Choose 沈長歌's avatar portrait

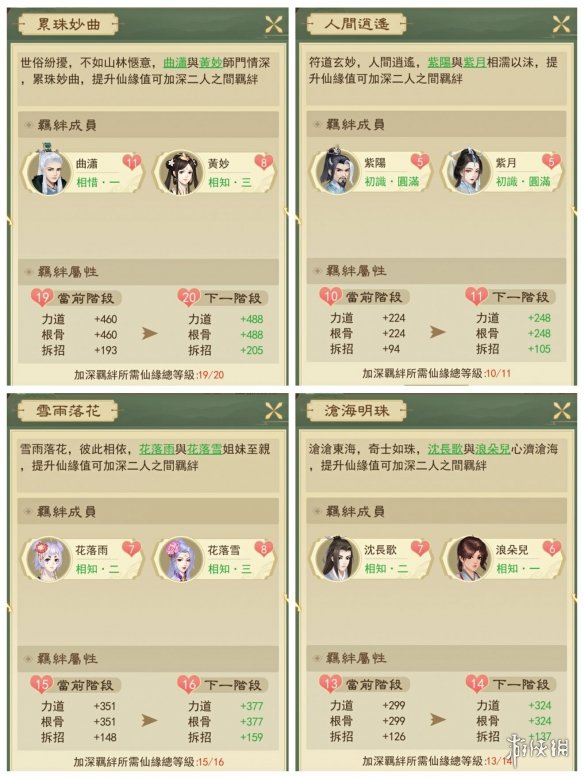pos(336,558)
